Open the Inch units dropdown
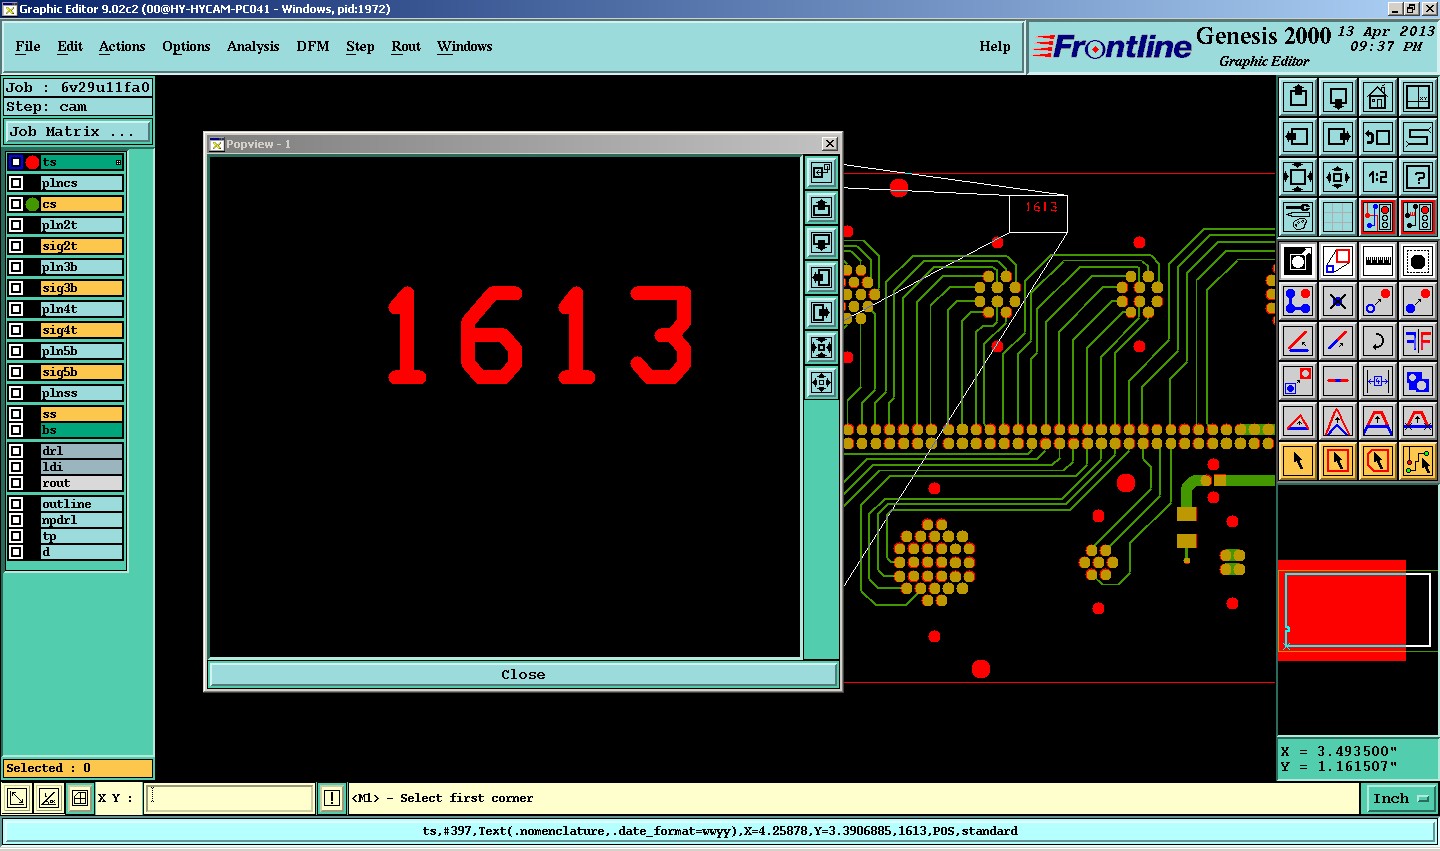This screenshot has width=1440, height=851. pos(1399,798)
